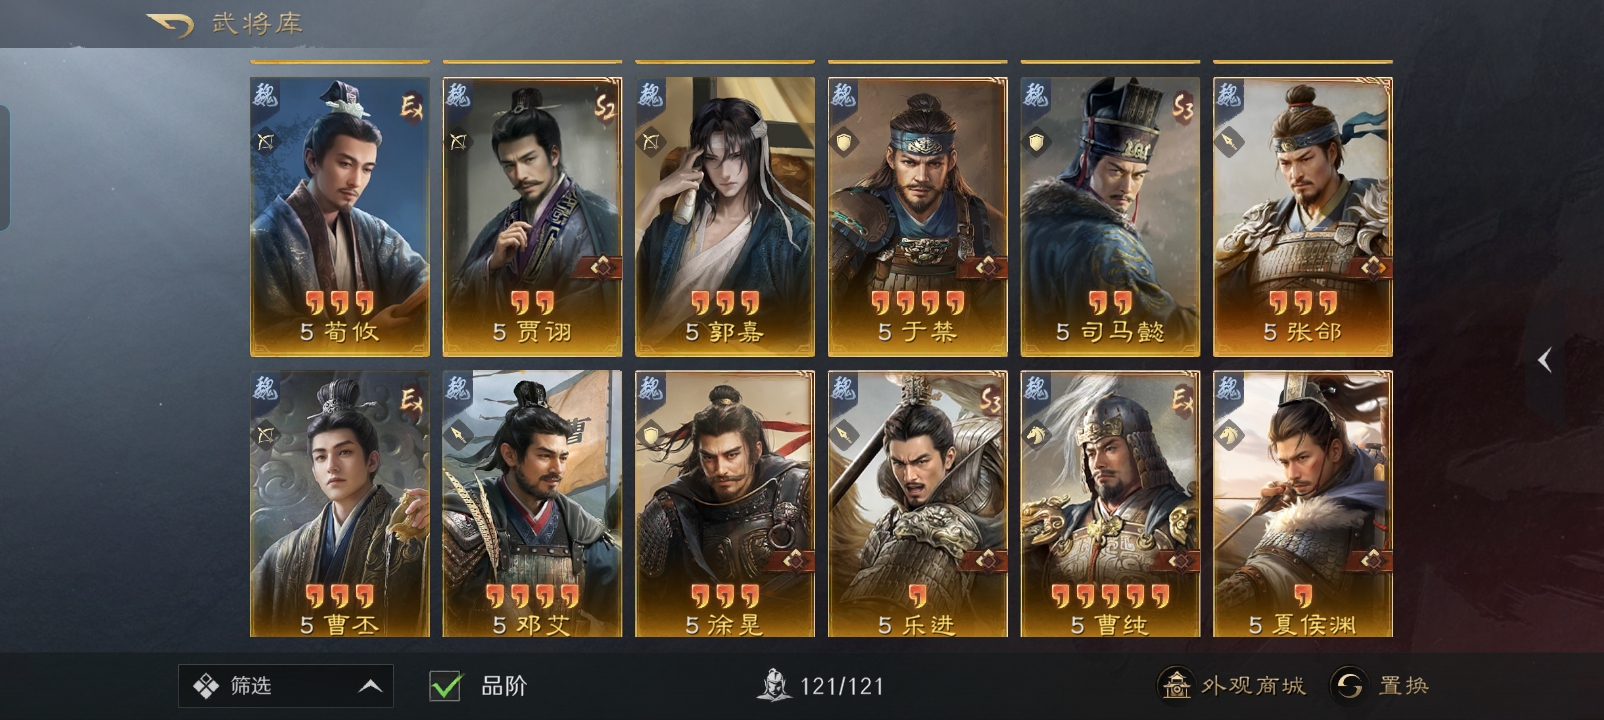Click the shield troop icon on 于禁 card
The height and width of the screenshot is (720, 1604).
pyautogui.click(x=844, y=142)
